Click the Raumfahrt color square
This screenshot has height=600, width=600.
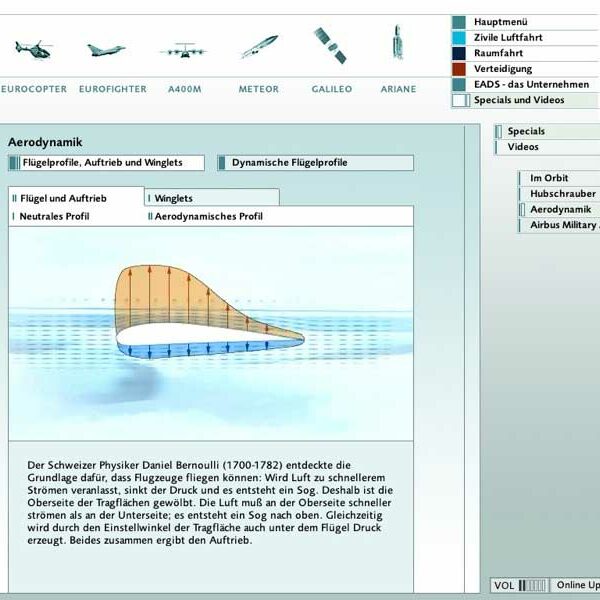coord(459,54)
